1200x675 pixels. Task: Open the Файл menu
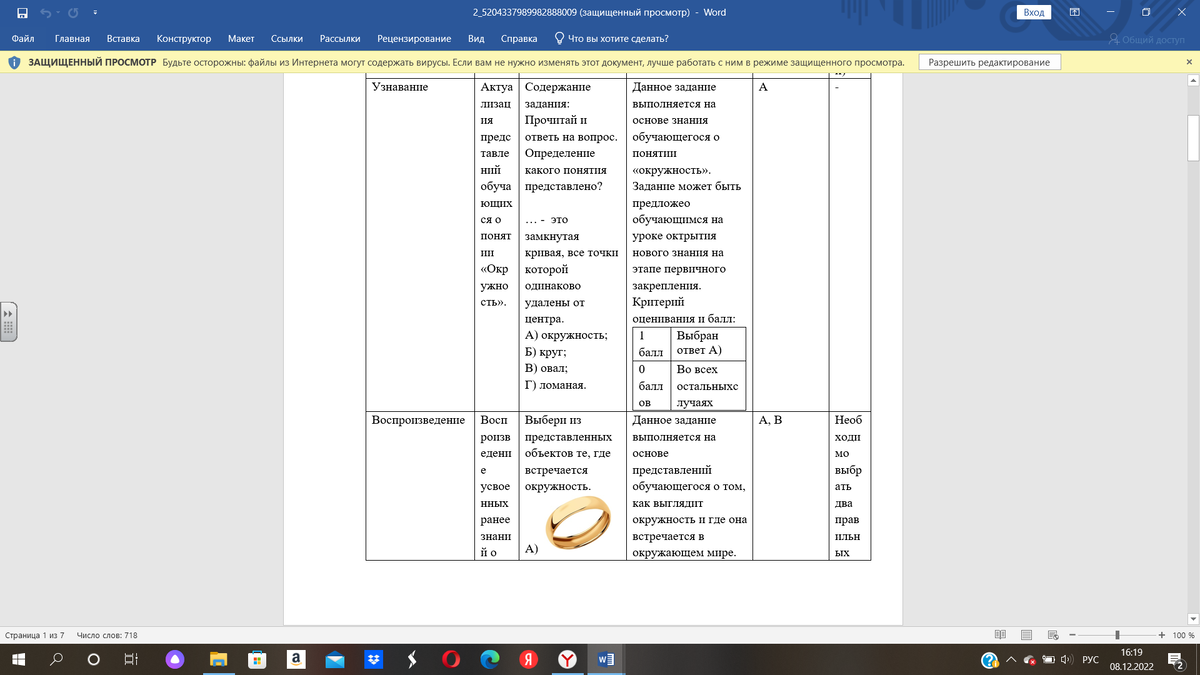click(24, 39)
